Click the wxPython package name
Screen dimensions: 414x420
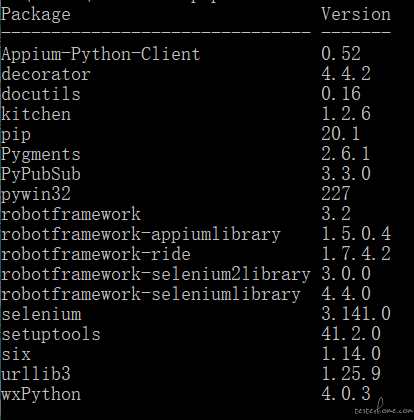(41, 395)
